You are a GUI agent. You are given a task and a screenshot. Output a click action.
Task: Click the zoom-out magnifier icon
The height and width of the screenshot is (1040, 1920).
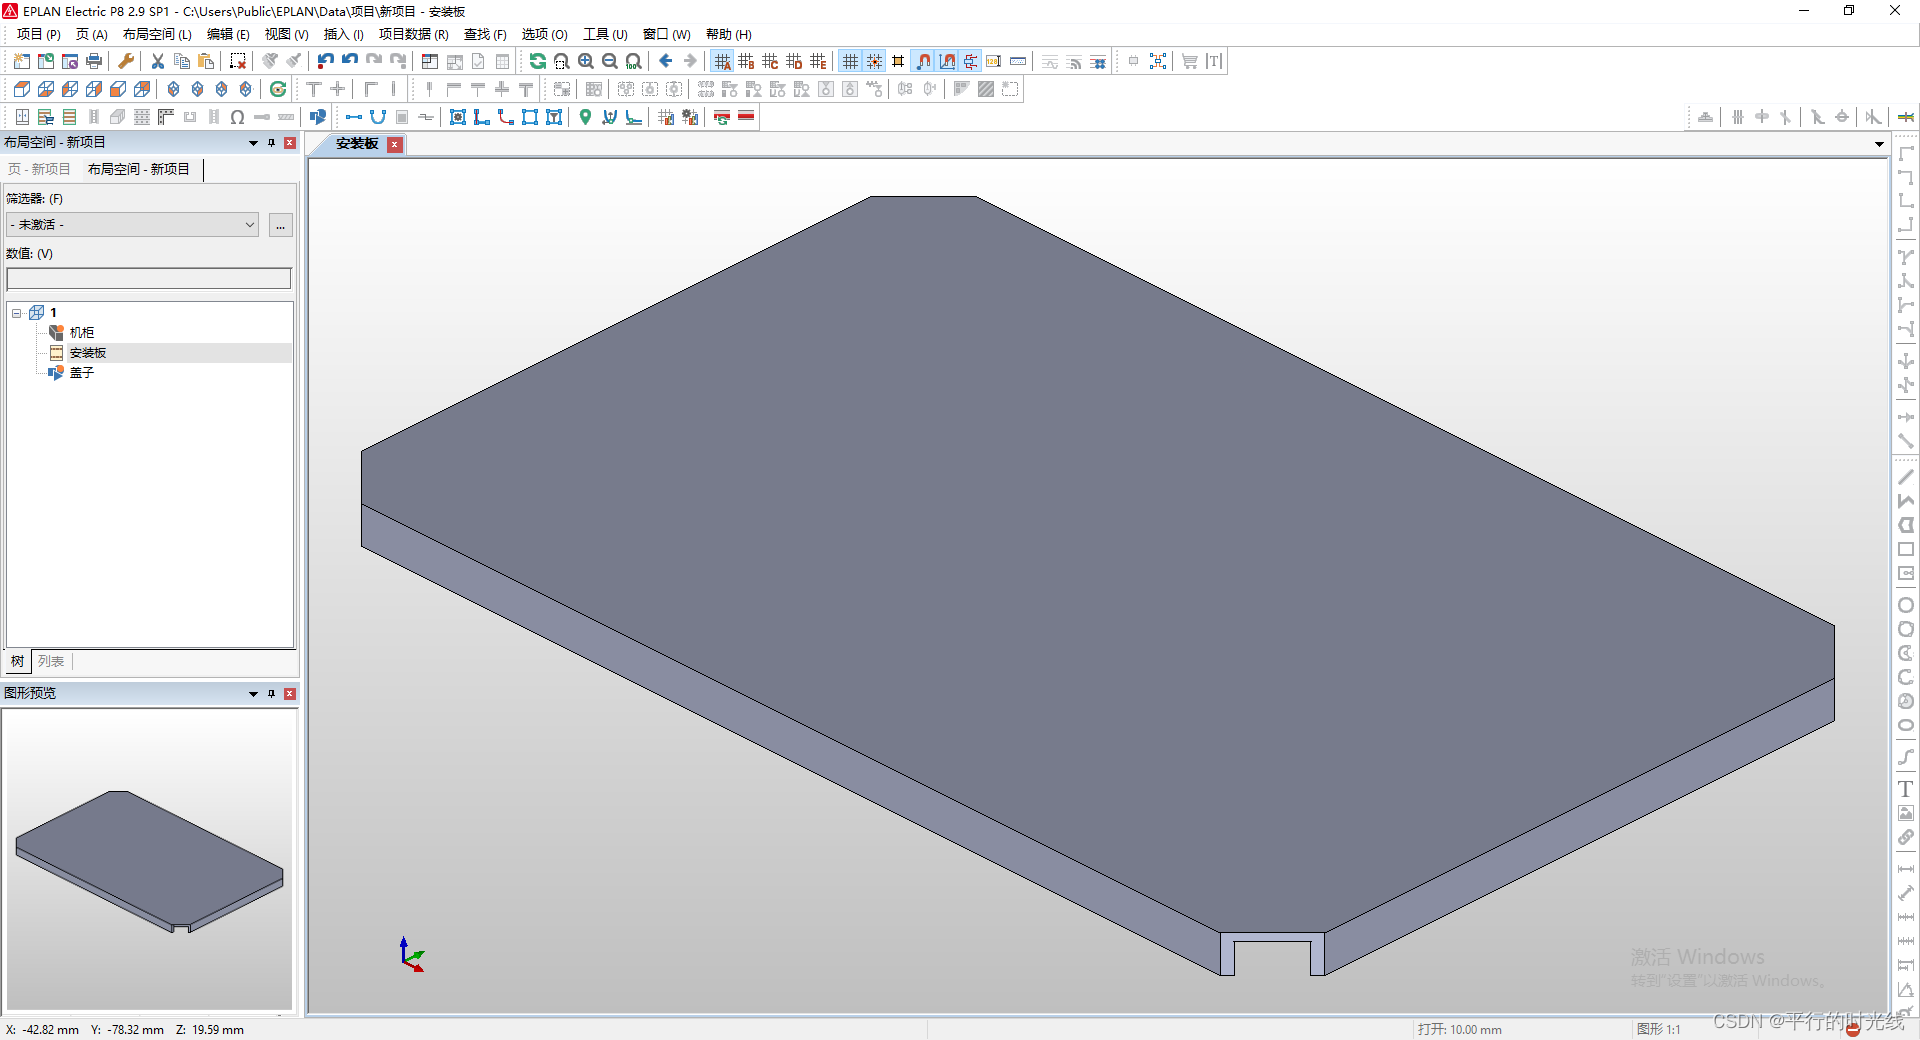tap(610, 61)
